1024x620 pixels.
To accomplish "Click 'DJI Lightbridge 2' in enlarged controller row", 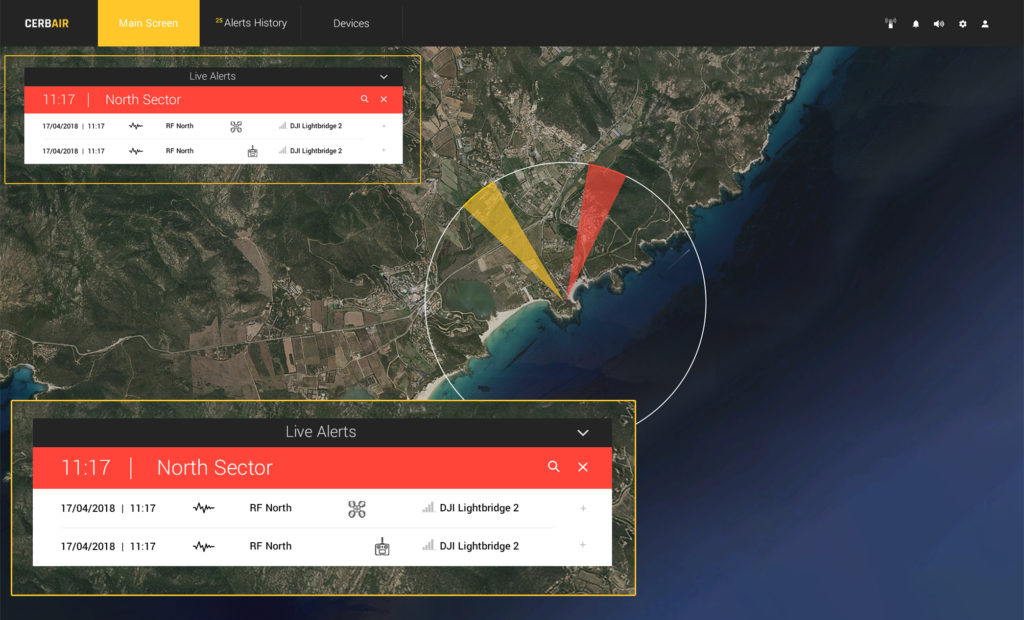I will pyautogui.click(x=479, y=546).
